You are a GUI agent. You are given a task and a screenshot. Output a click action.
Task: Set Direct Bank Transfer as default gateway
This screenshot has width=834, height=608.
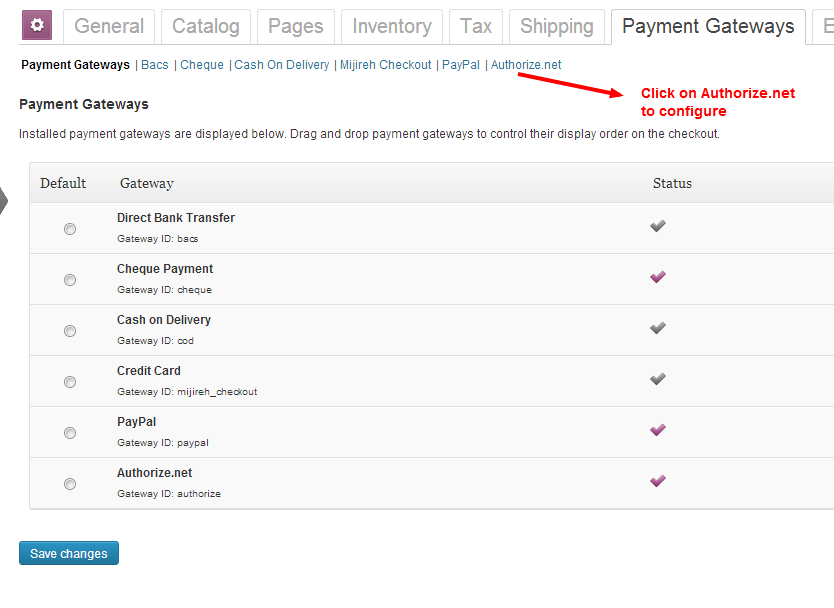[70, 229]
